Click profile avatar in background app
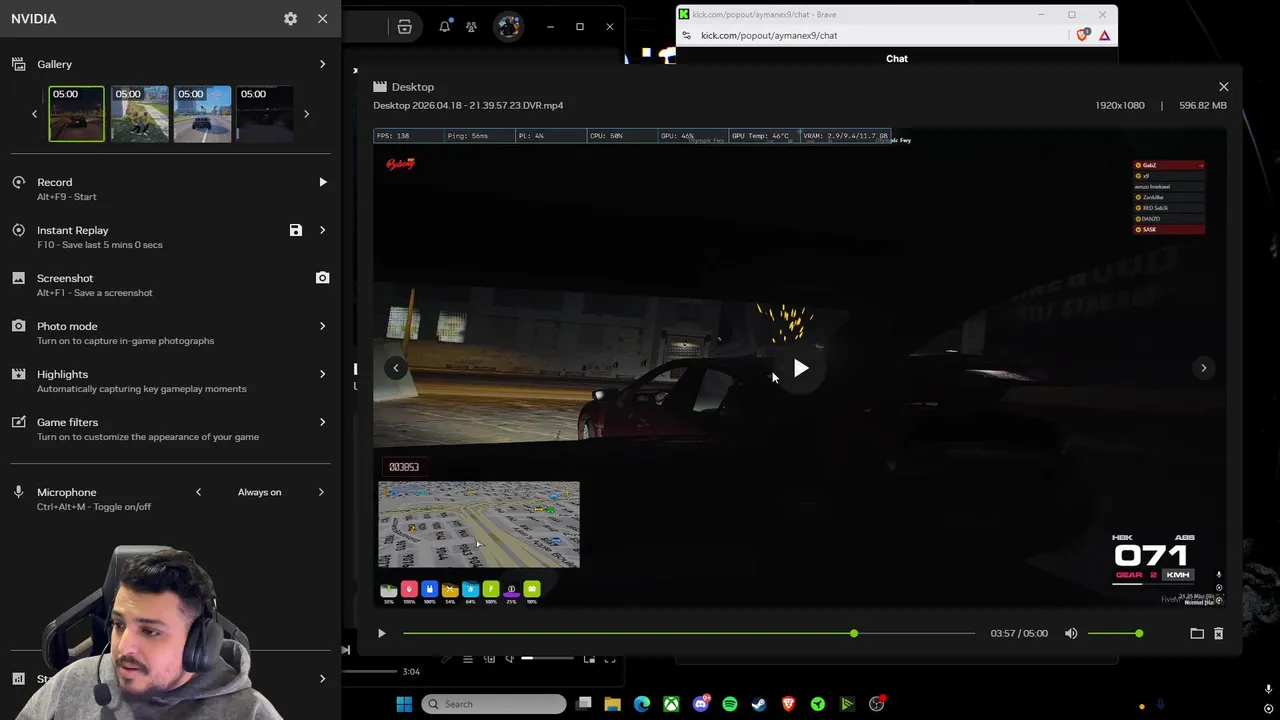This screenshot has height=720, width=1280. click(508, 27)
